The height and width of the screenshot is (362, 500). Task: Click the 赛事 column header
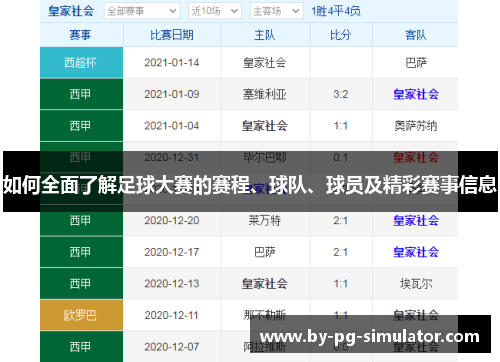tap(80, 35)
